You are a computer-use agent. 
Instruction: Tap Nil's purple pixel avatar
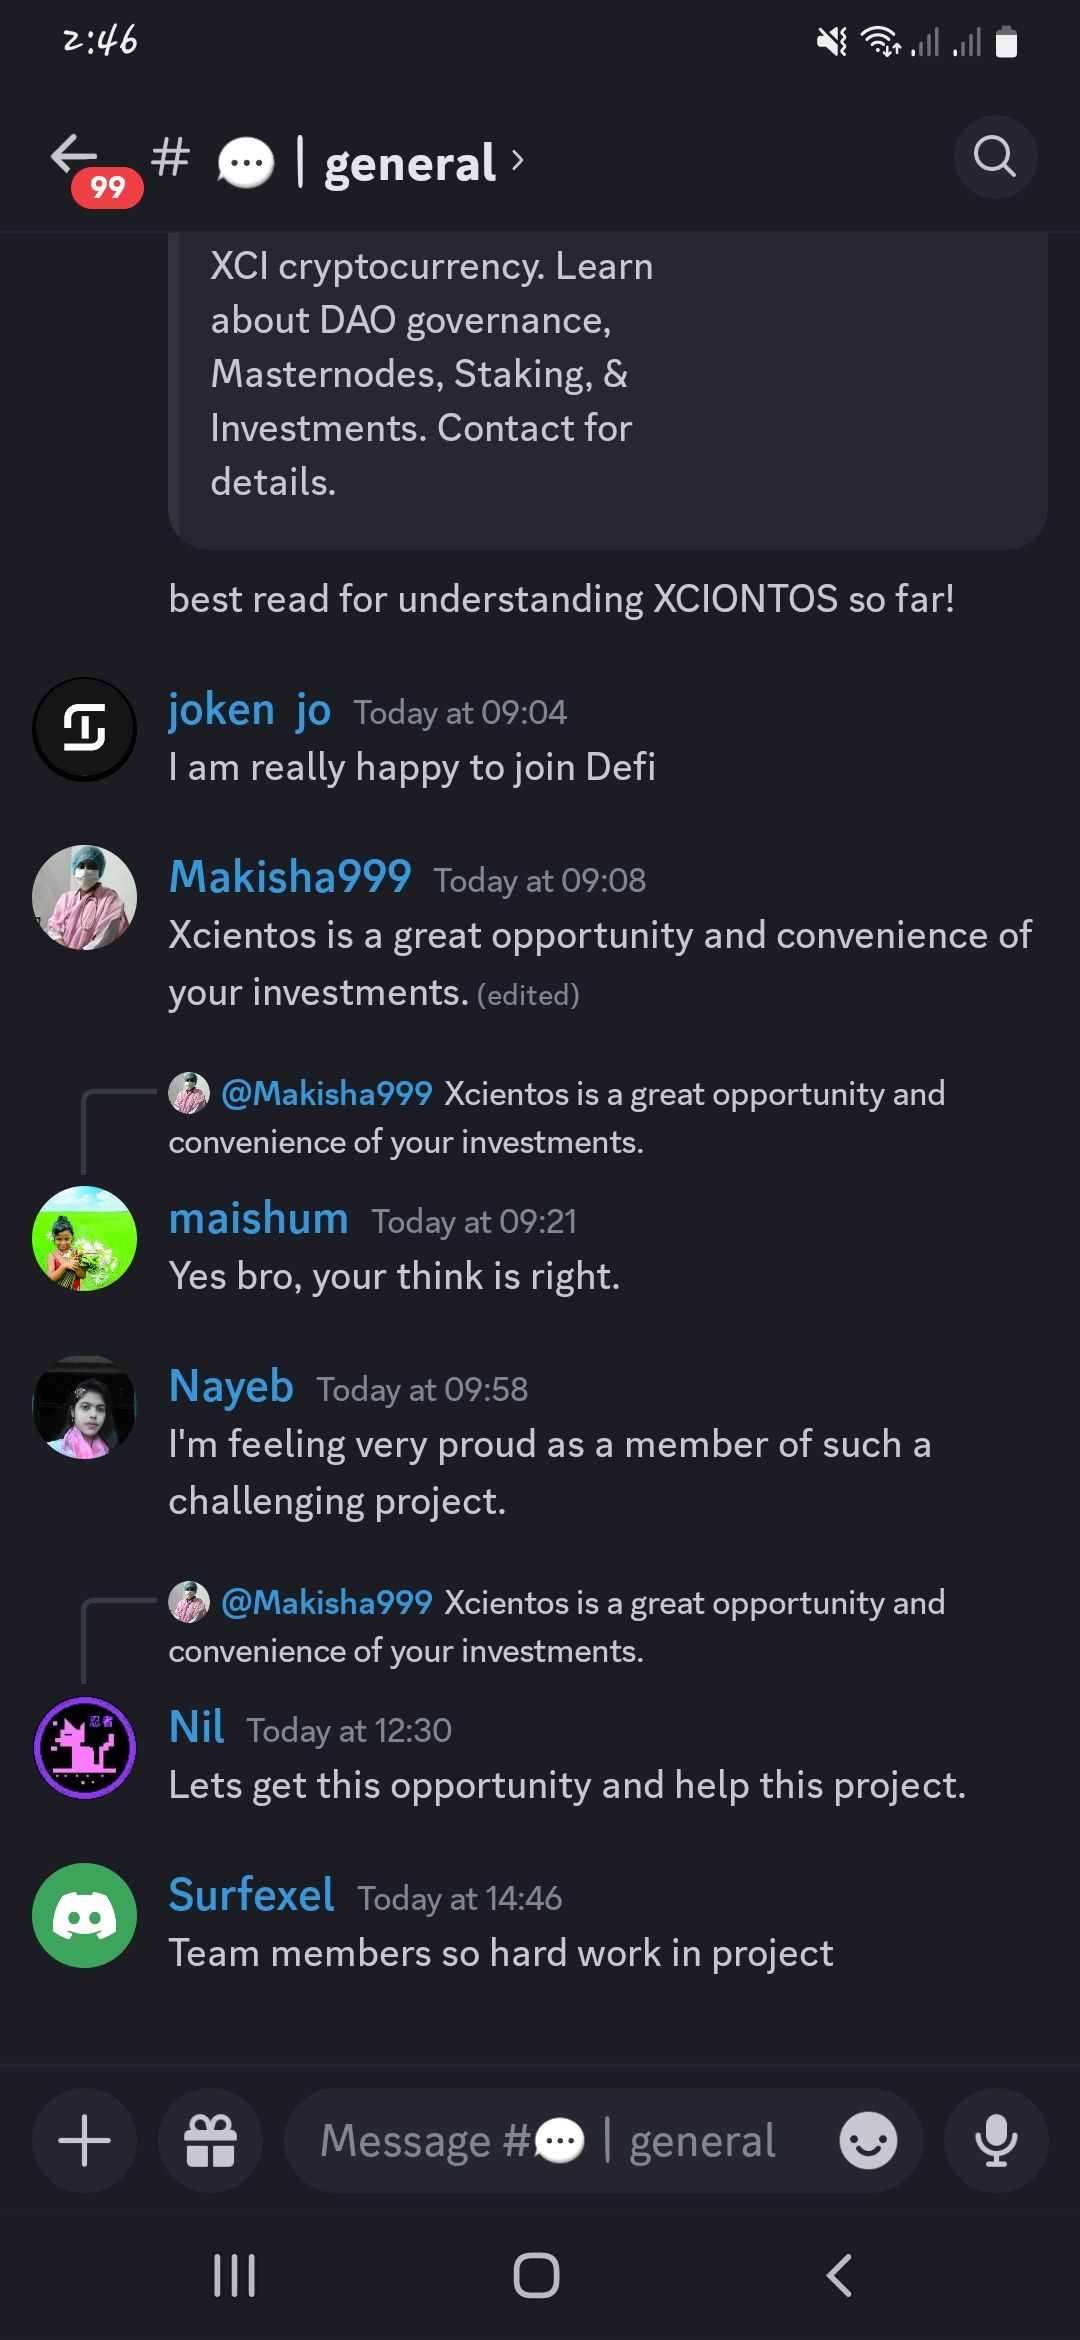(x=85, y=1747)
